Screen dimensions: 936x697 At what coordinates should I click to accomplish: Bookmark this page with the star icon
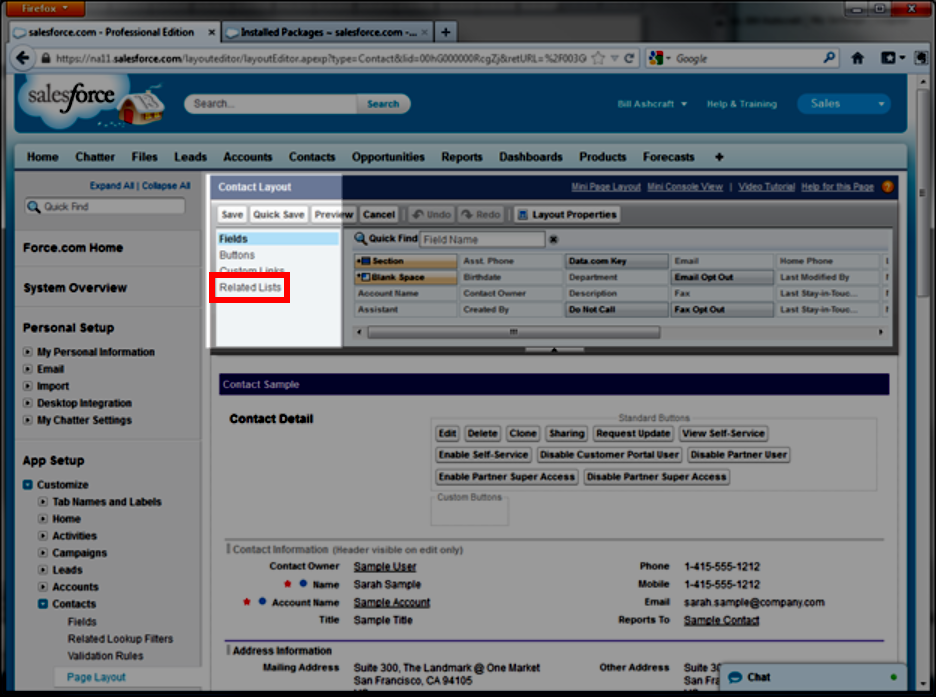(x=598, y=58)
